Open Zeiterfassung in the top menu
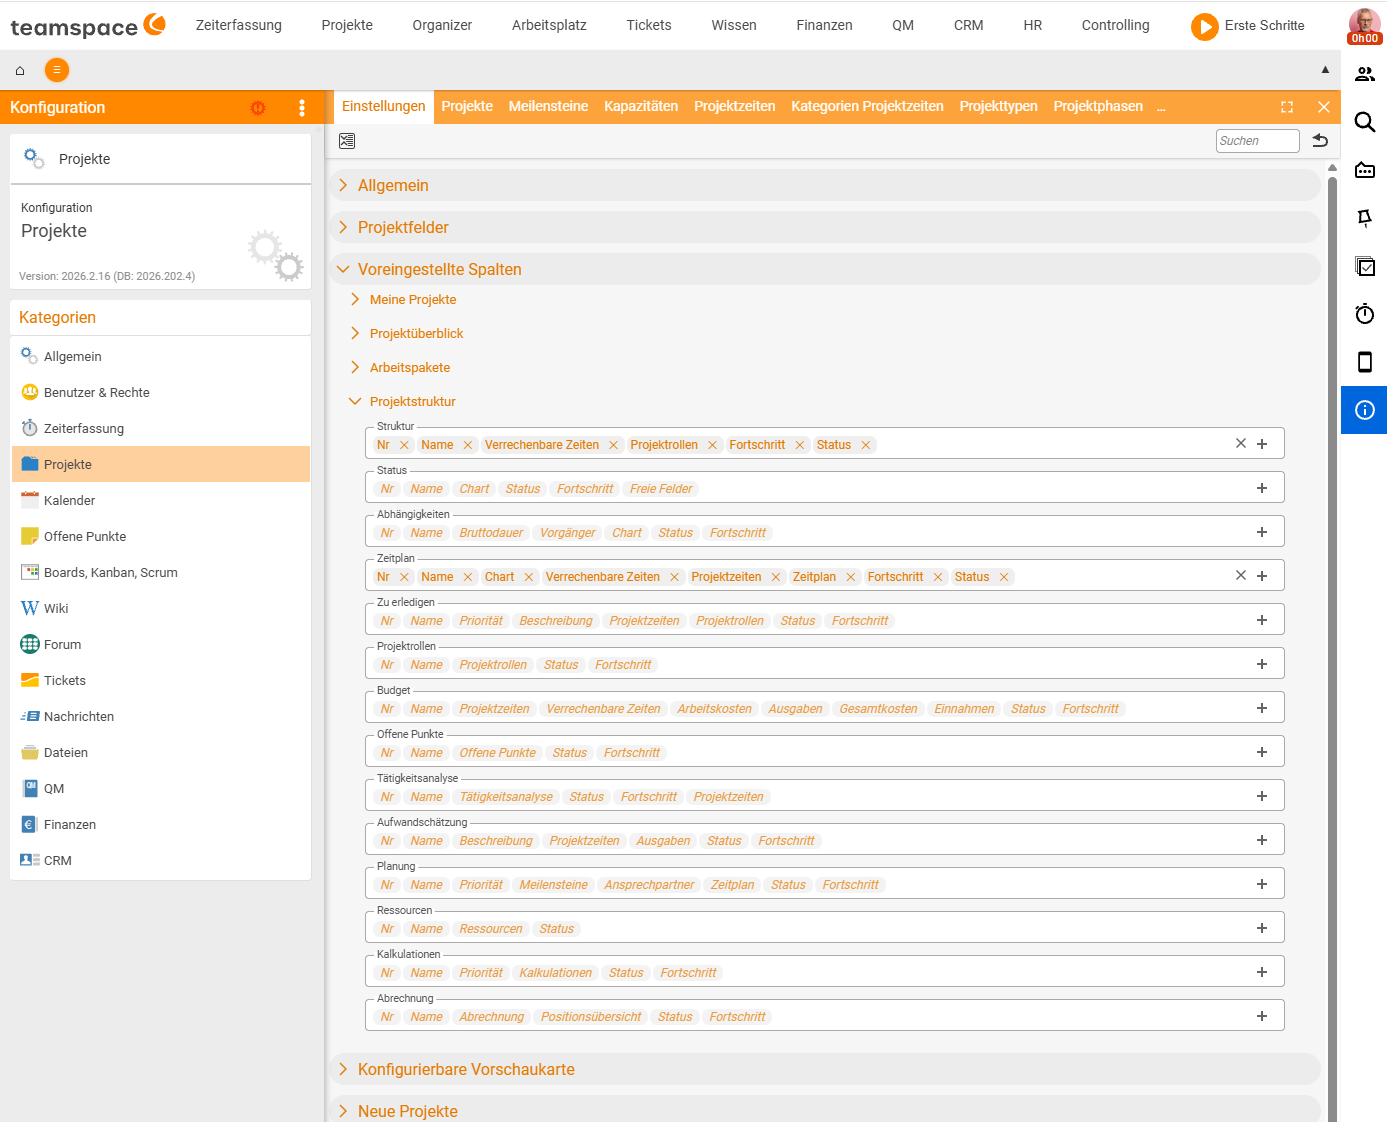 [x=239, y=25]
